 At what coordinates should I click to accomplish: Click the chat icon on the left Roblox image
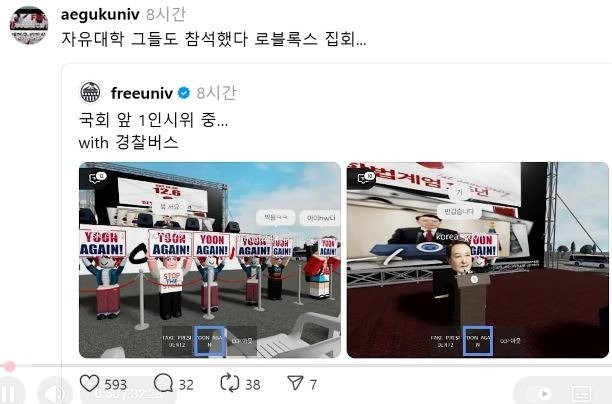(x=97, y=178)
